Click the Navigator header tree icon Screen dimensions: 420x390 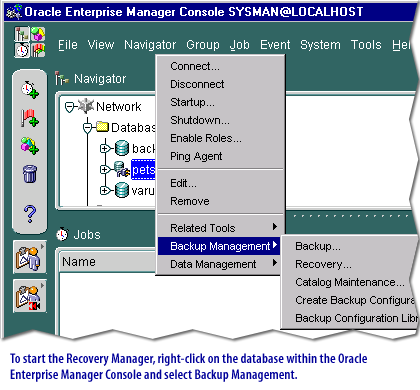pyautogui.click(x=62, y=78)
